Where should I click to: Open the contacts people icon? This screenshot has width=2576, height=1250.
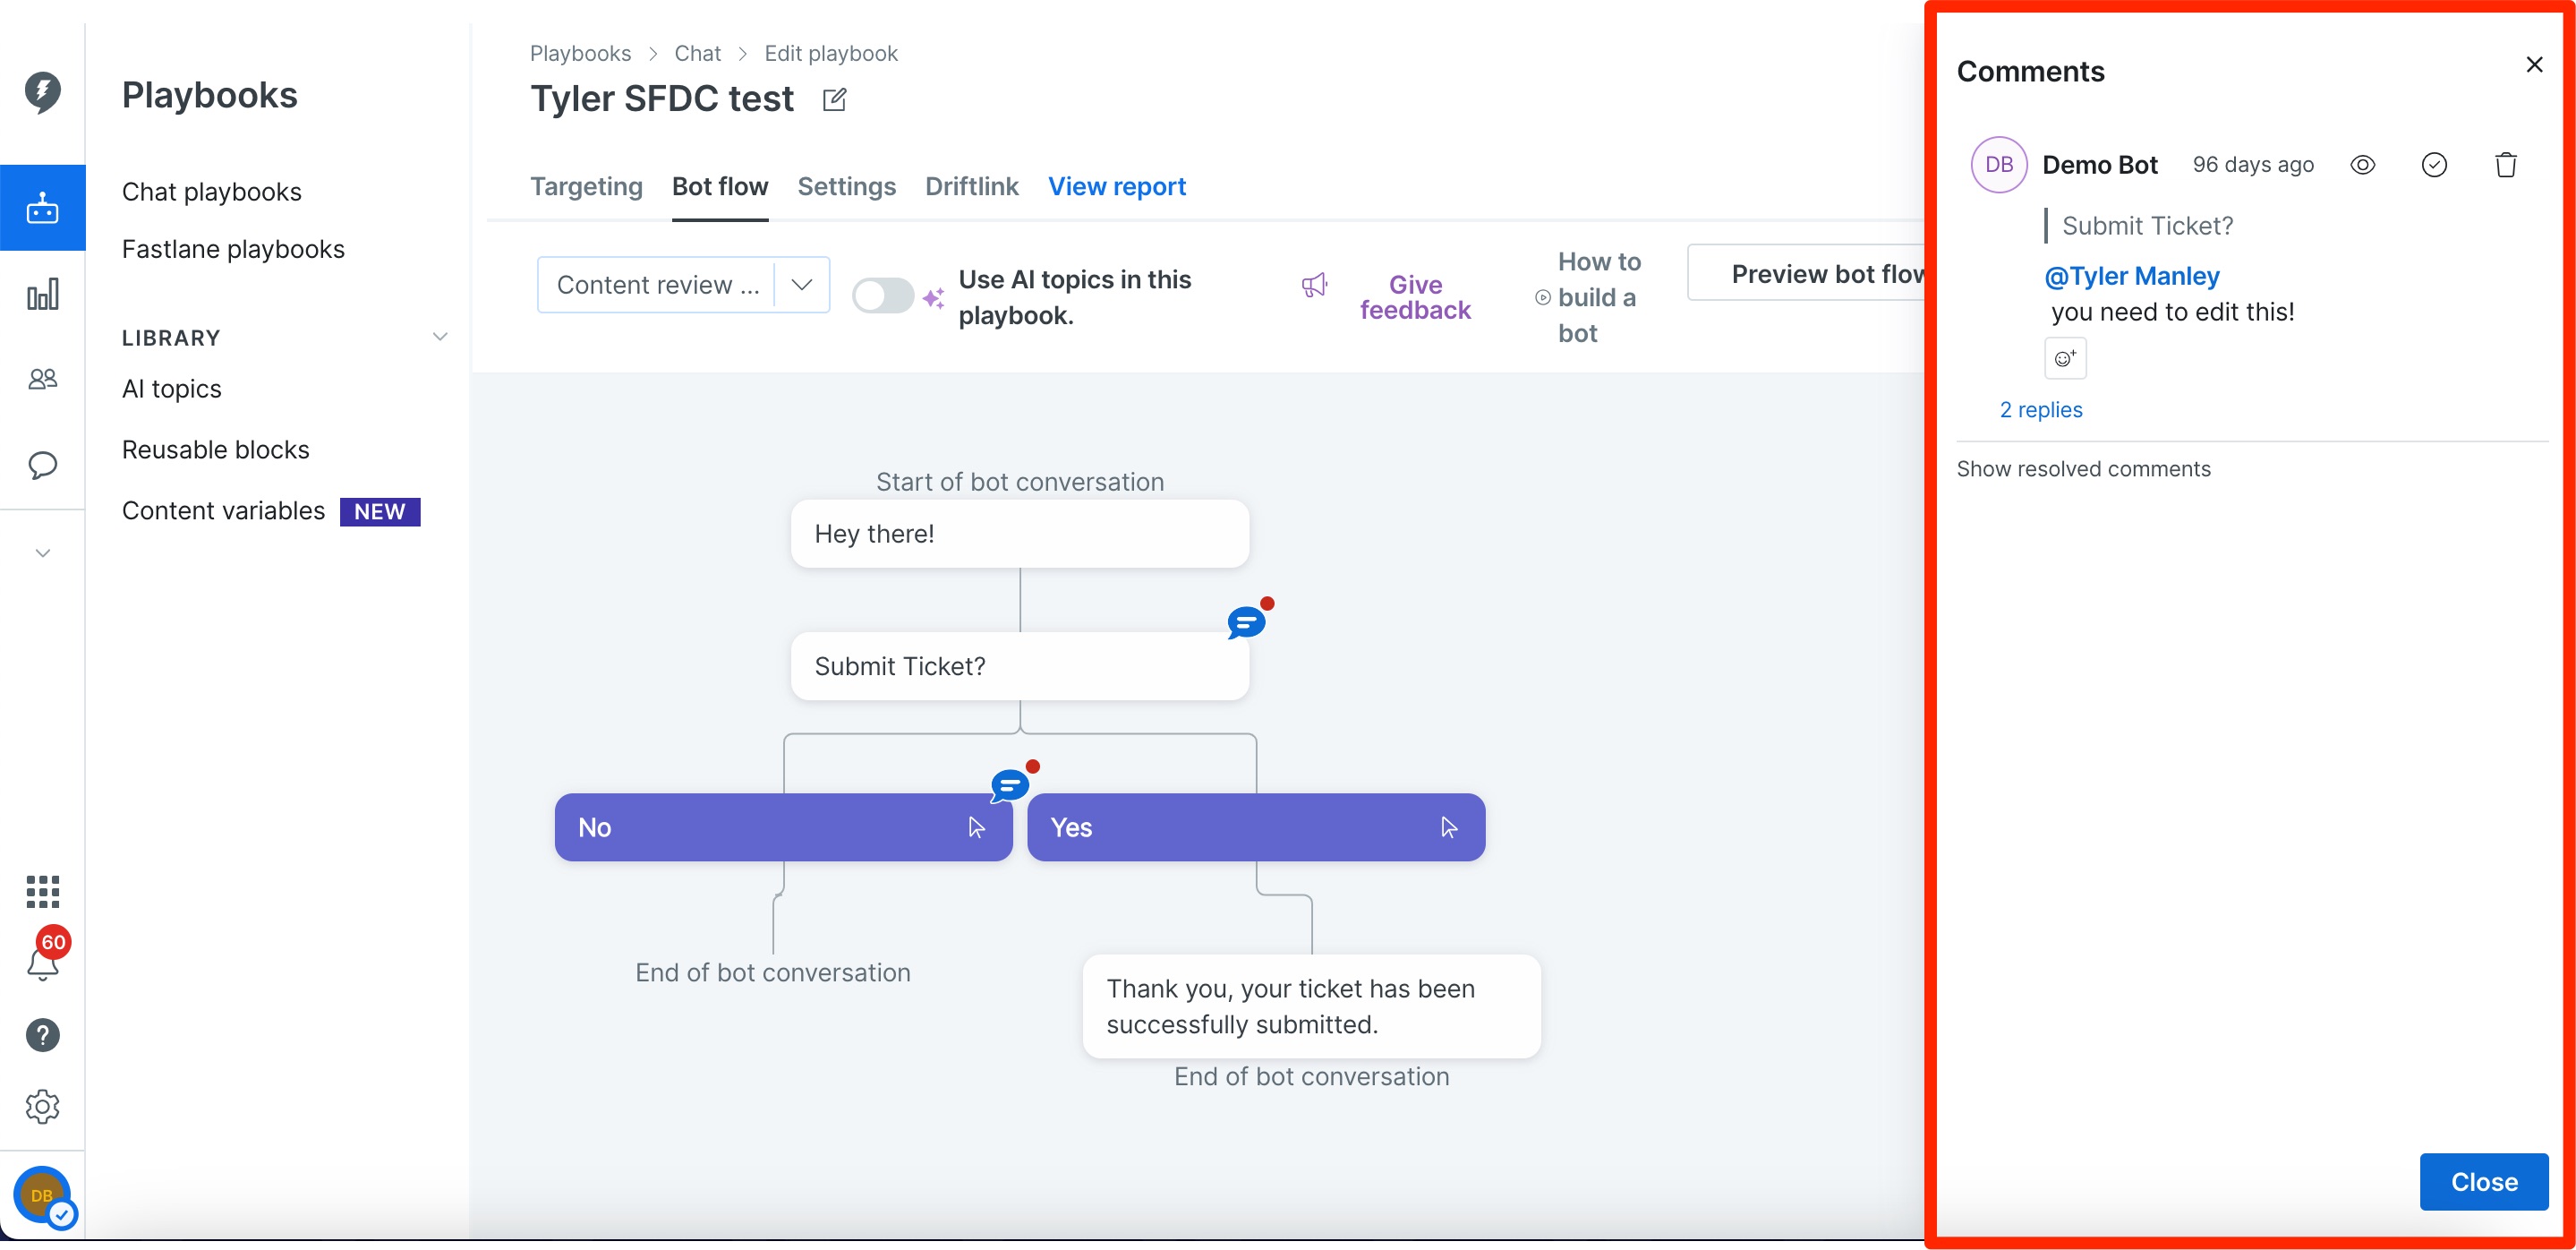click(42, 379)
